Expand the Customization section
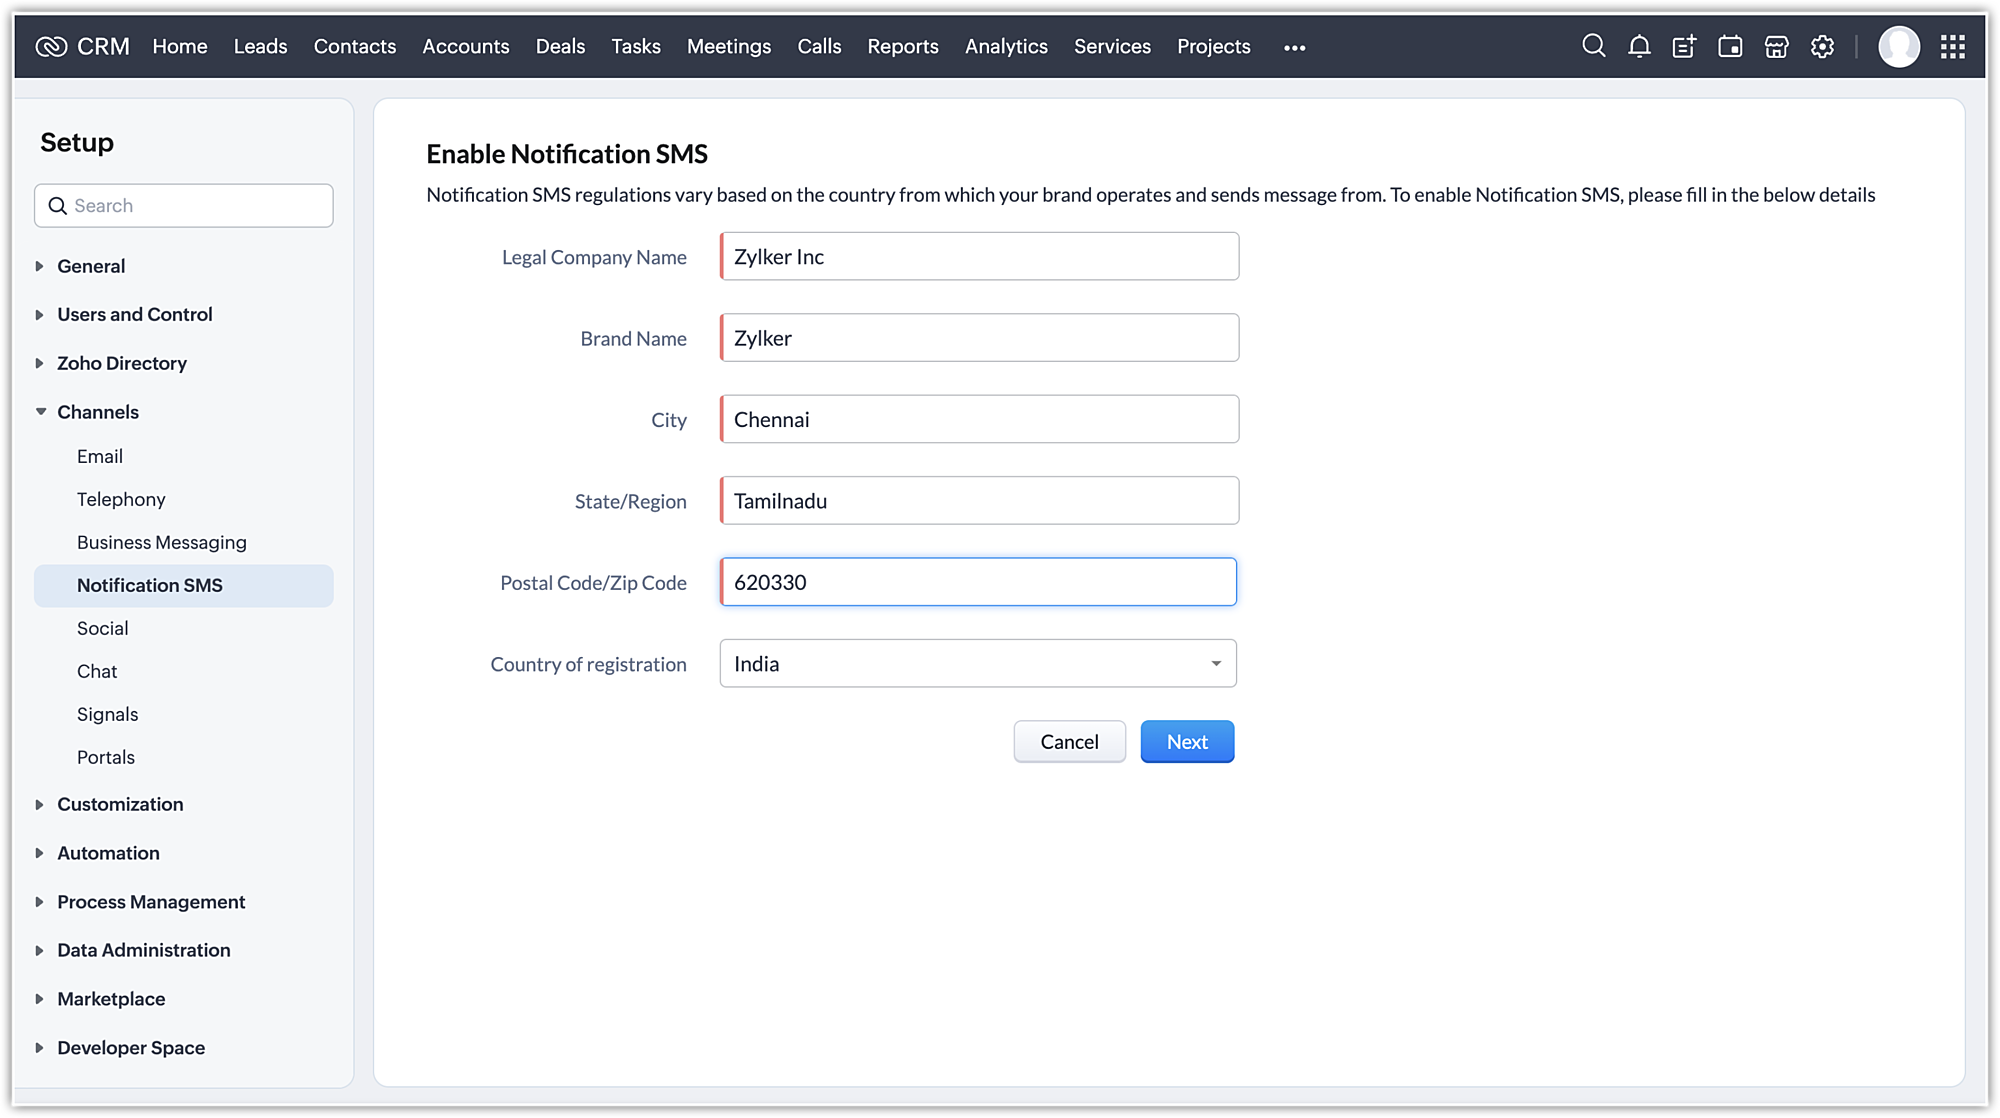The height and width of the screenshot is (1118, 2000). click(40, 804)
